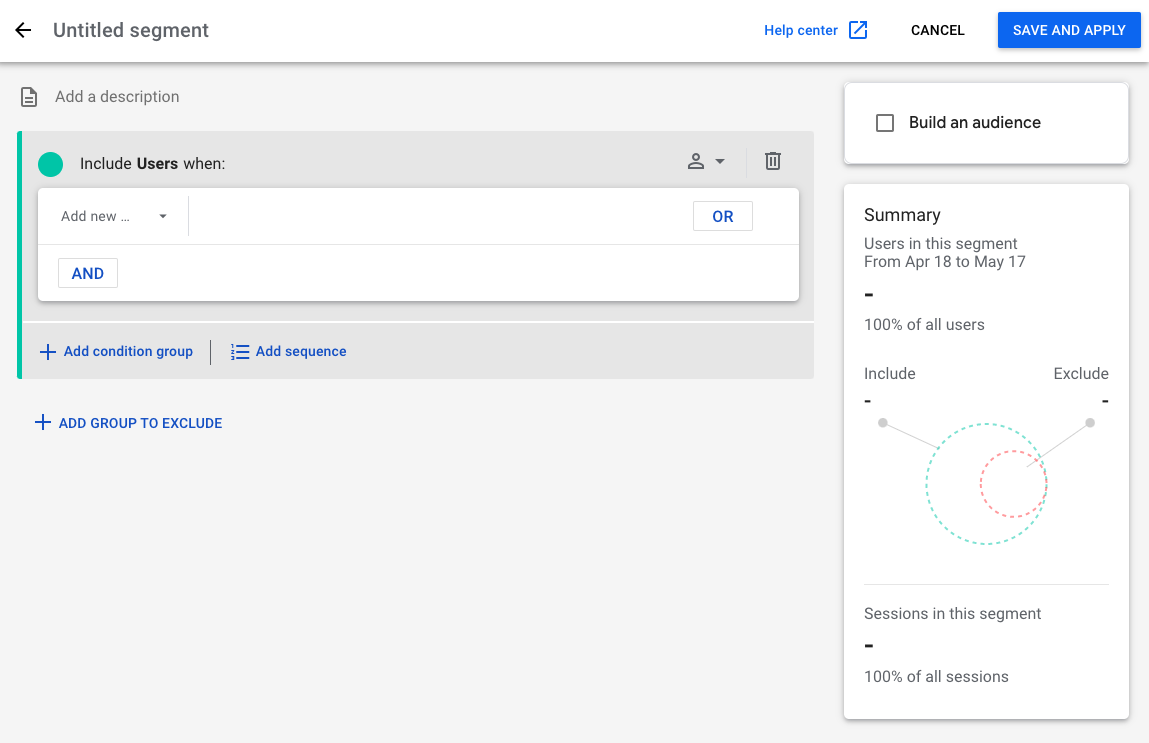This screenshot has width=1149, height=743.
Task: Open the Help center external link icon
Action: 858,30
